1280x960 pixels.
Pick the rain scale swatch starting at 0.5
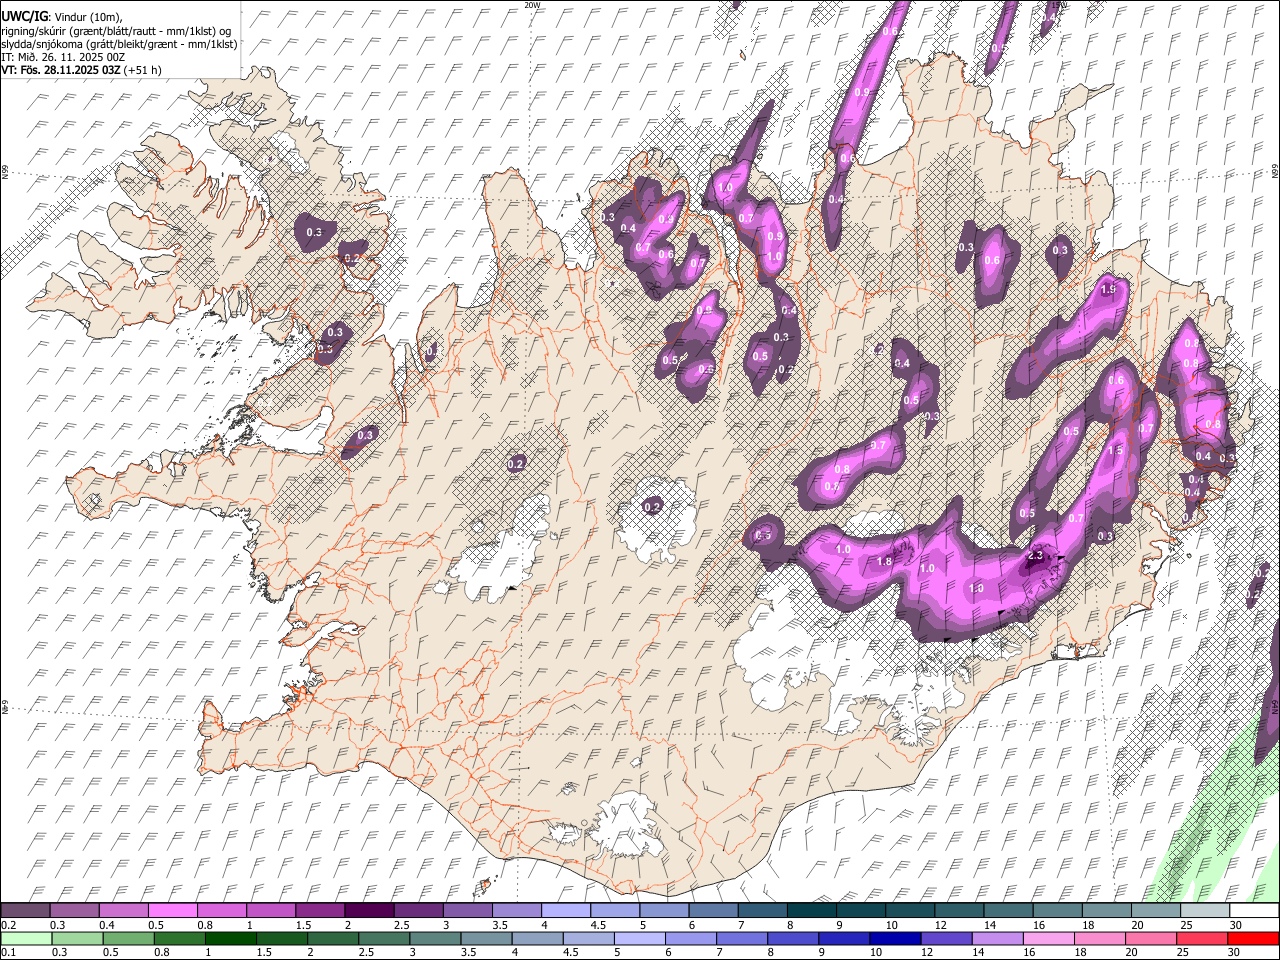(x=128, y=938)
